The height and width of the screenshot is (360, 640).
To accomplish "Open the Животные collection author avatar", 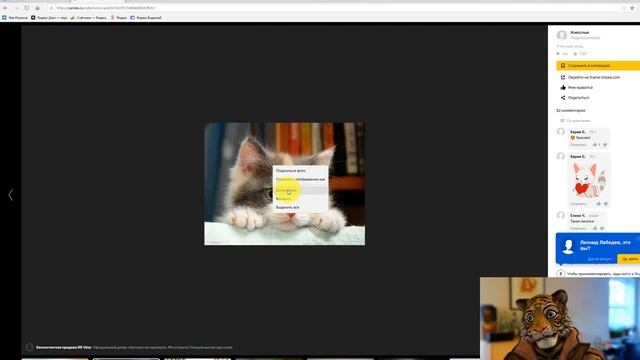I will pyautogui.click(x=562, y=35).
